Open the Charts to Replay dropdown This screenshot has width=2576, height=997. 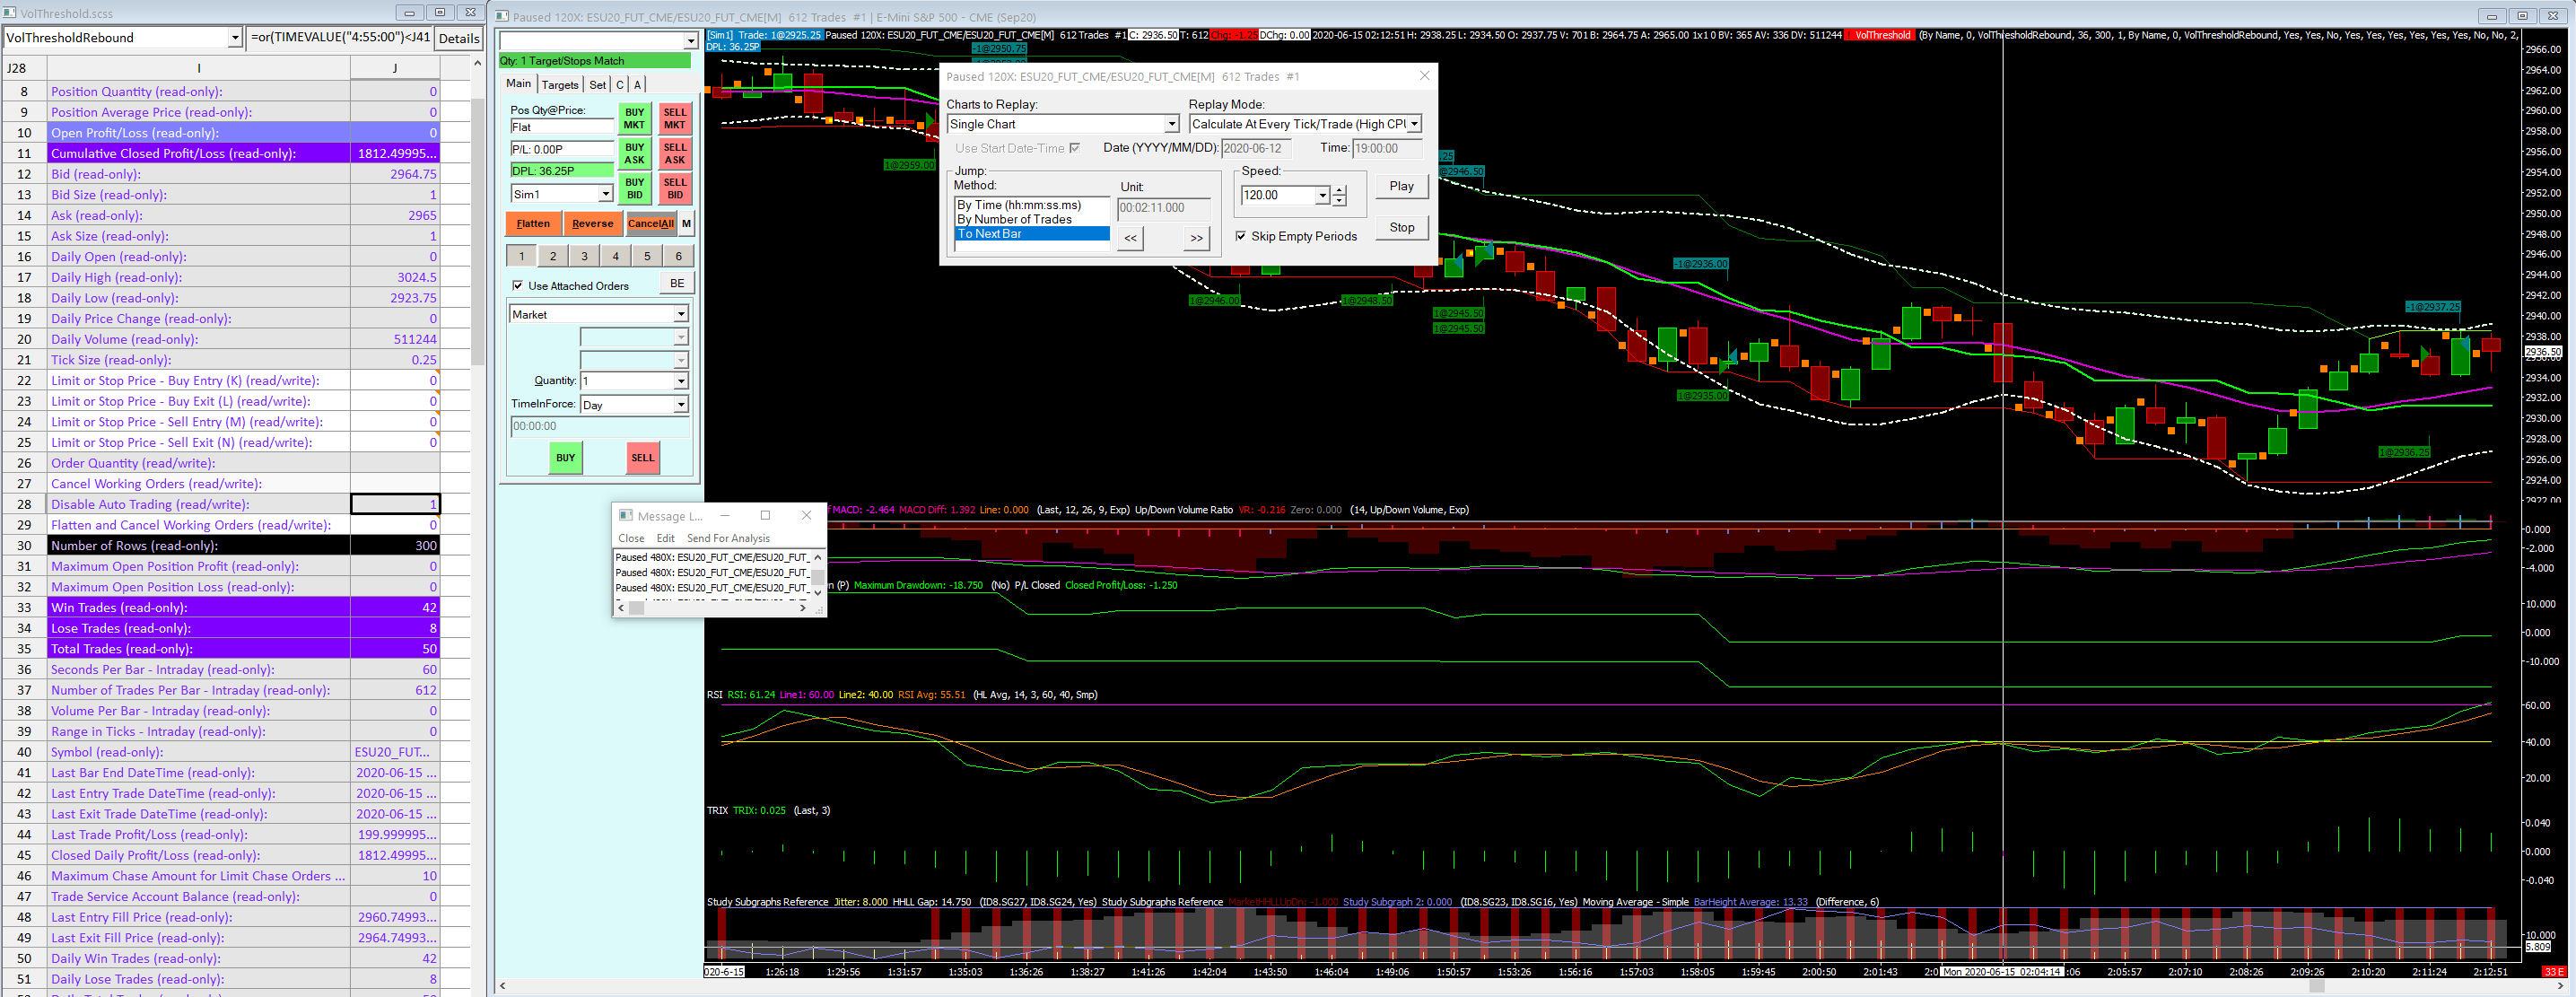(x=1171, y=124)
